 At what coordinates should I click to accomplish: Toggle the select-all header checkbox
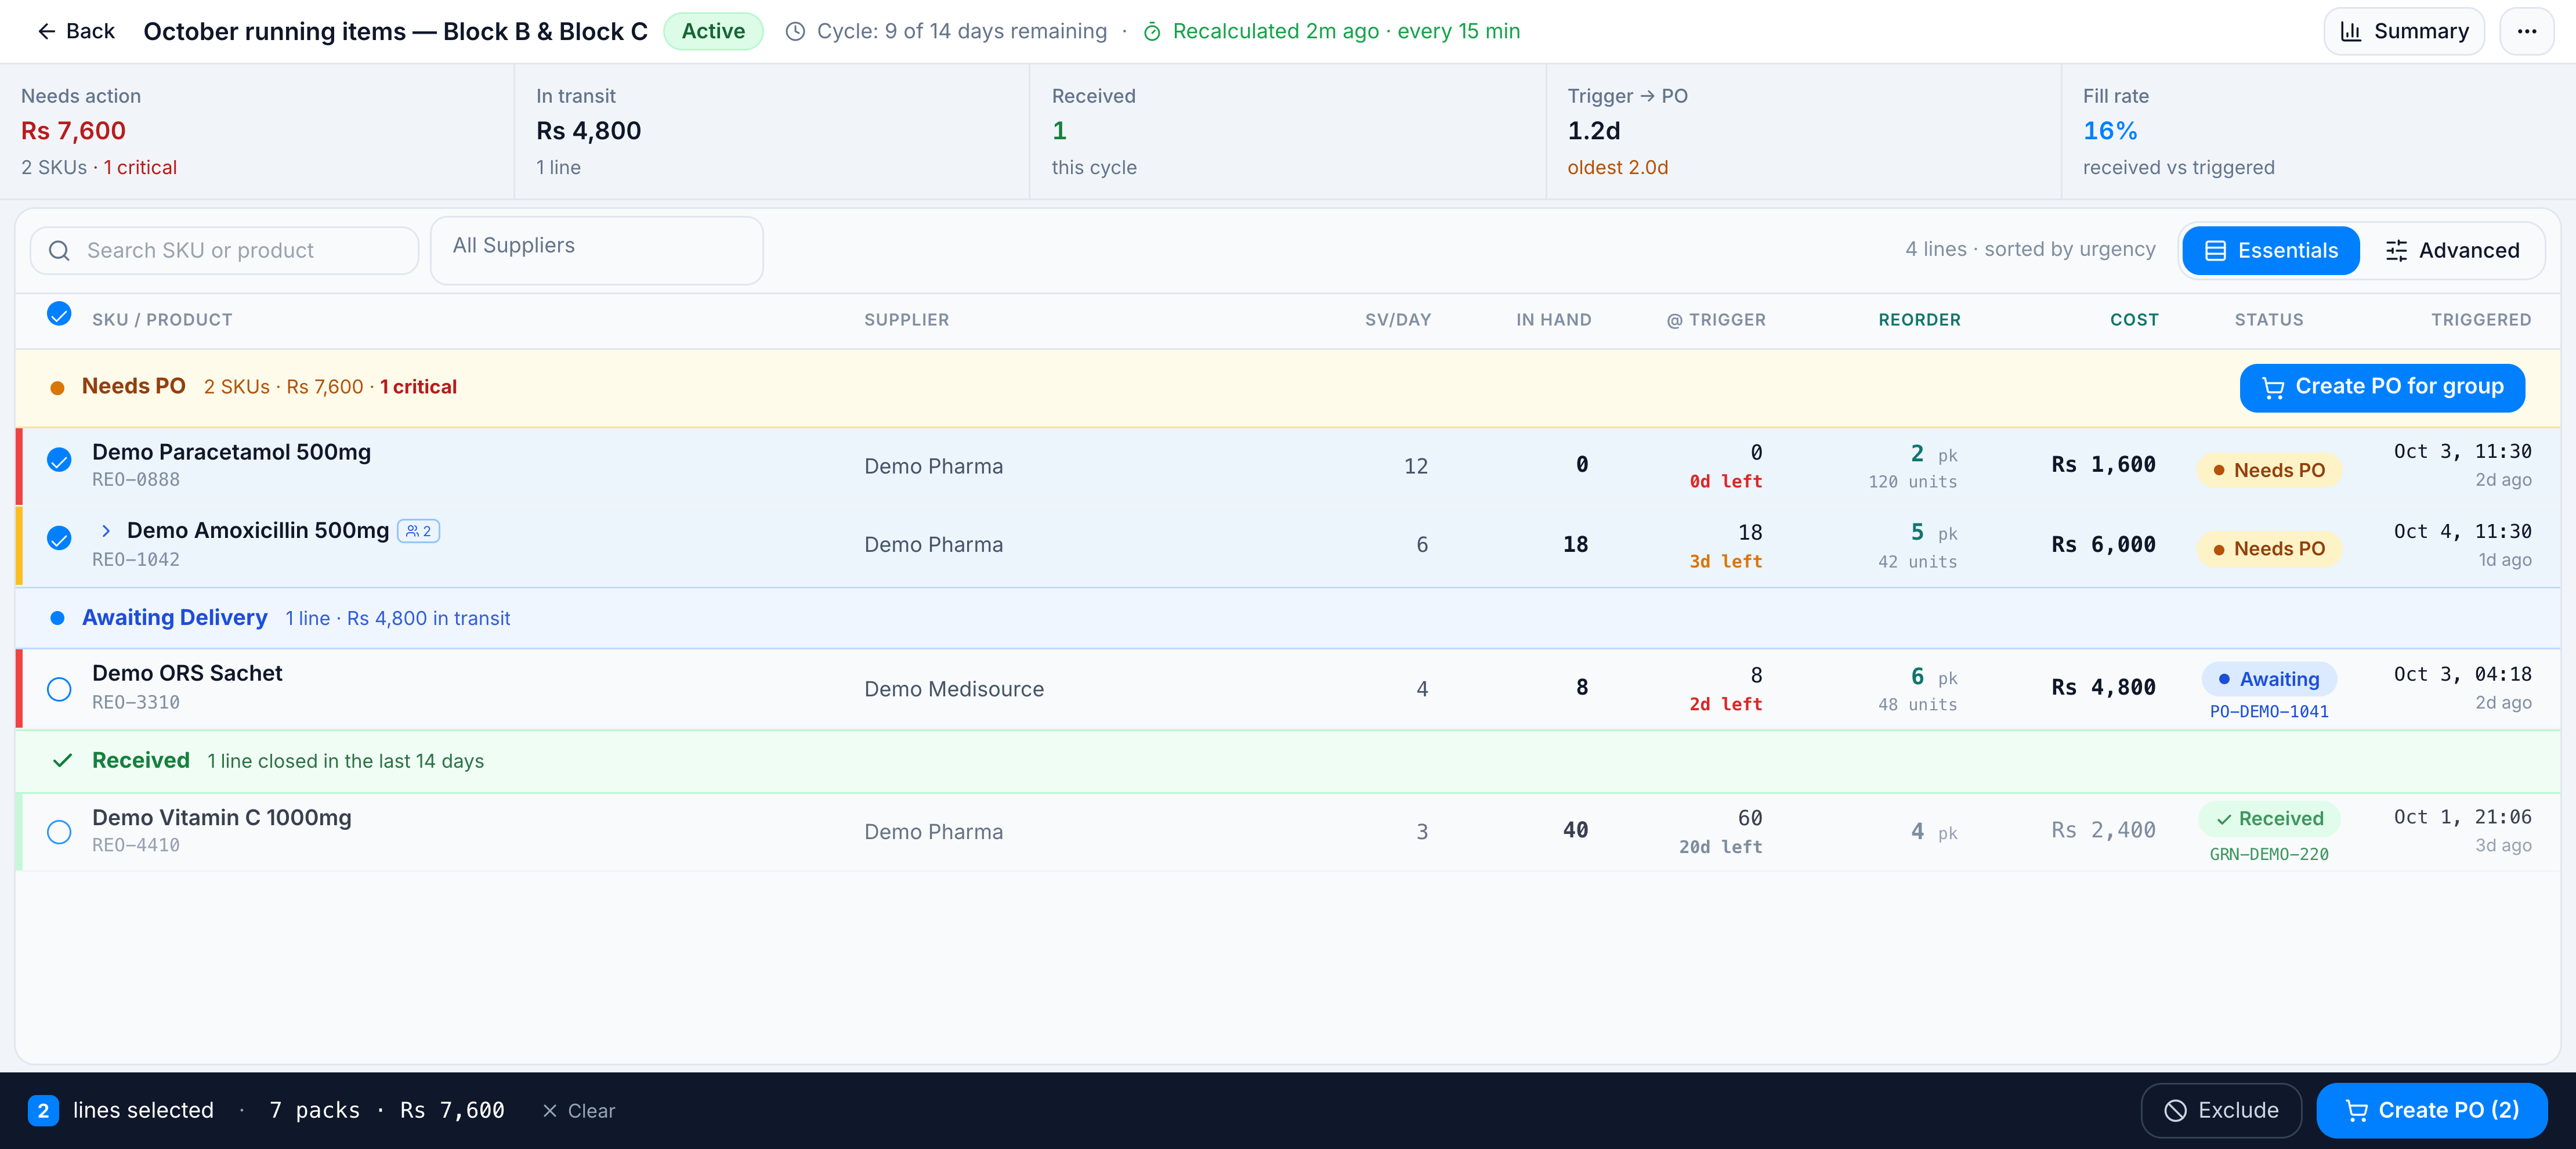pos(59,314)
